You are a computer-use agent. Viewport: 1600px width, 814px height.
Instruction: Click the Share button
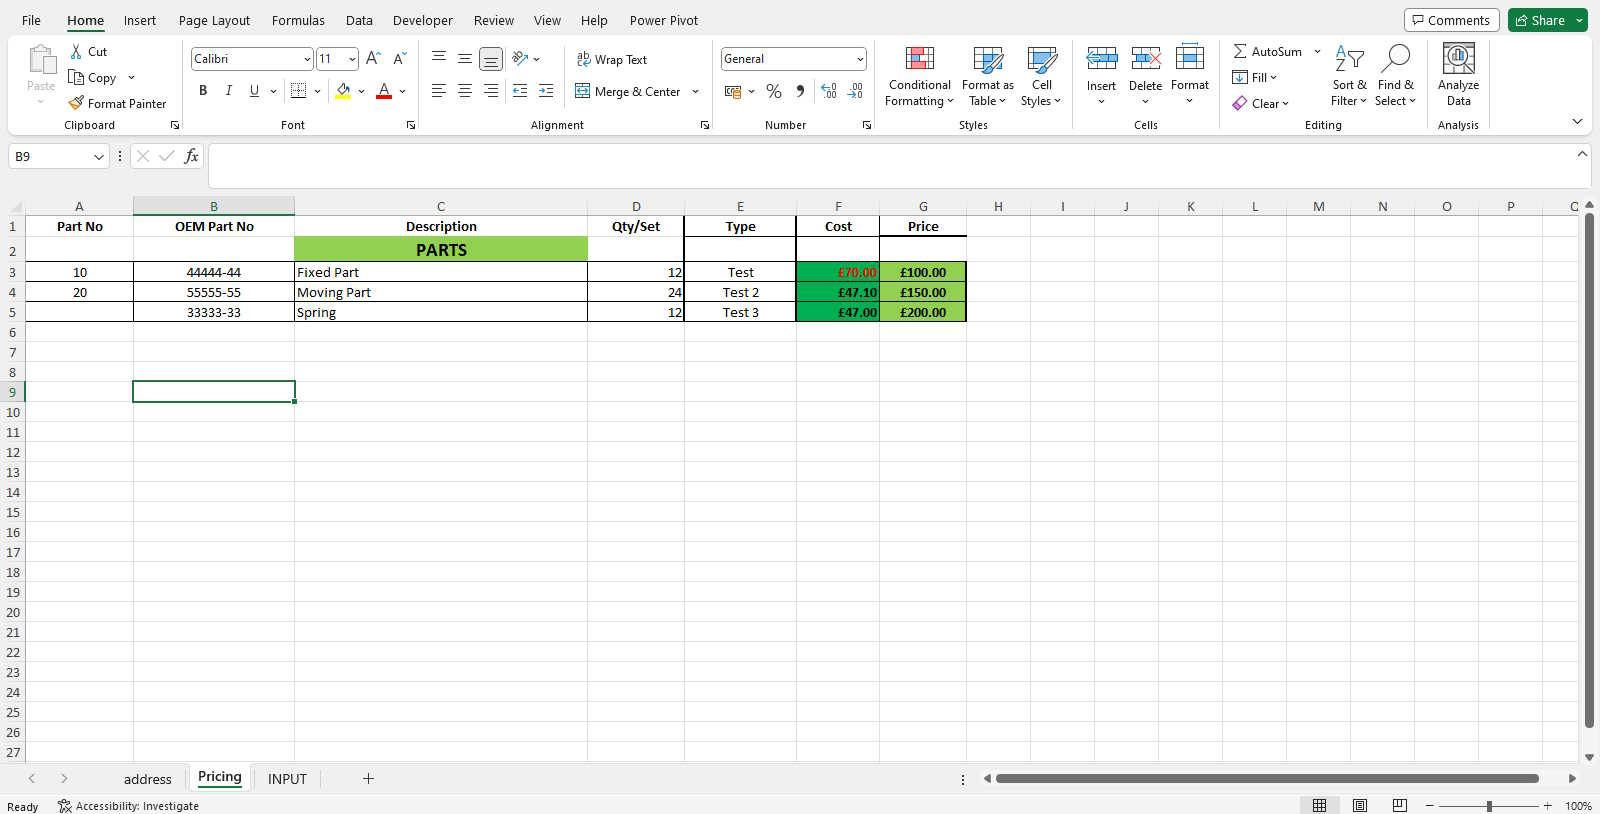click(x=1540, y=20)
